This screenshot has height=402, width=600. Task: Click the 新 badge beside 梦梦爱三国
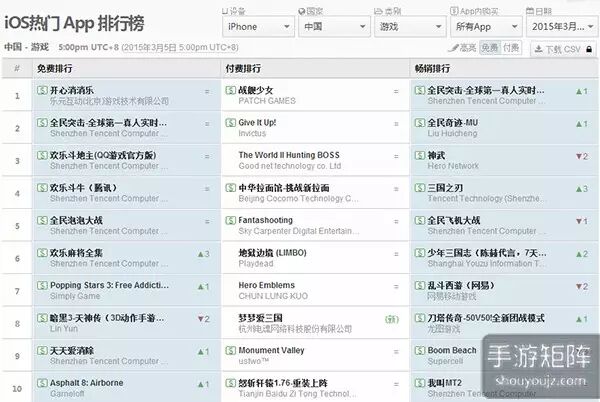coord(392,319)
